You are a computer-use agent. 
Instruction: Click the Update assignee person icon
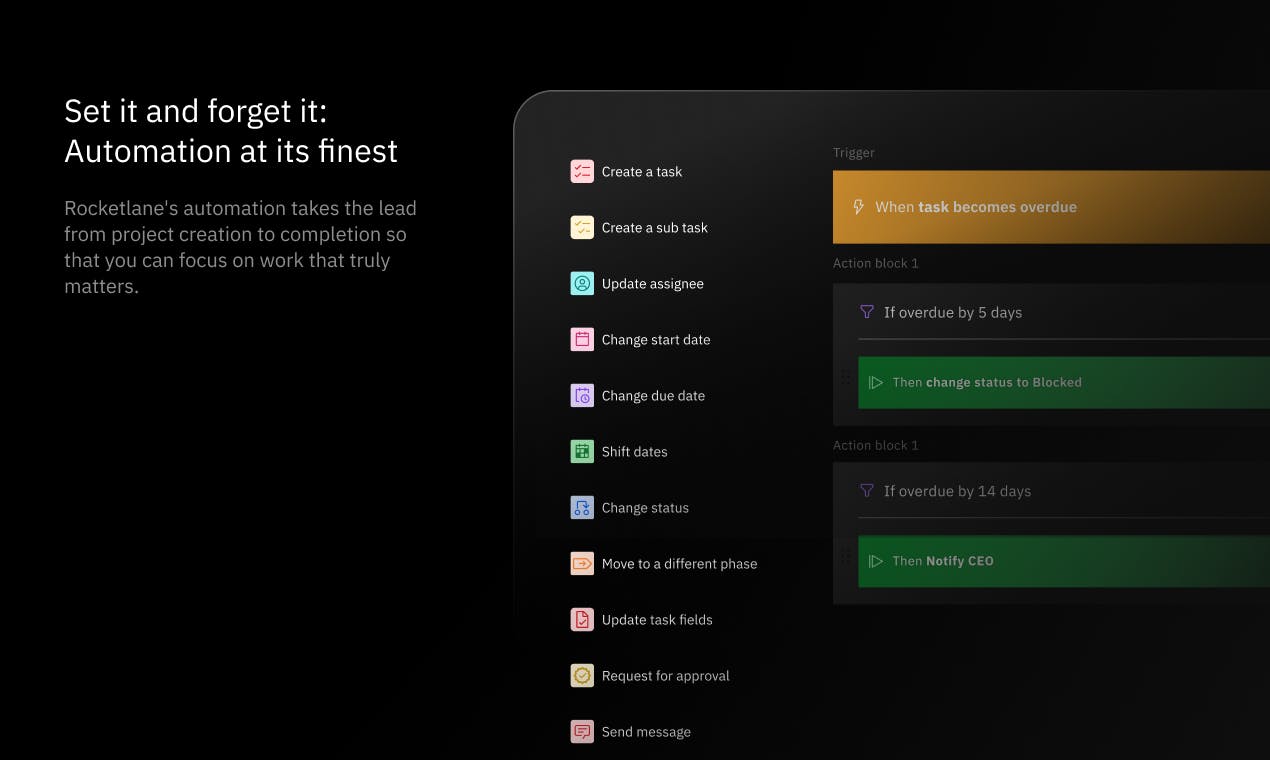tap(582, 283)
